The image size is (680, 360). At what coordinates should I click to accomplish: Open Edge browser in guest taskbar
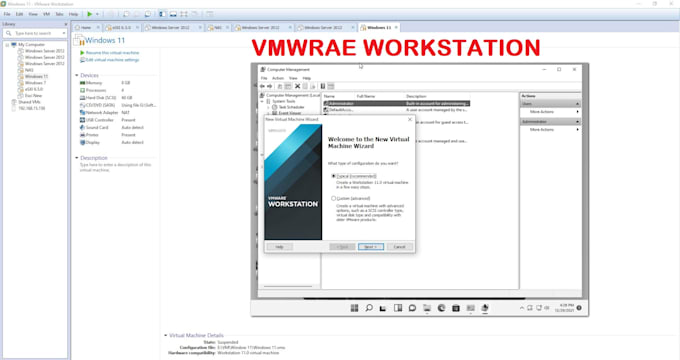click(x=441, y=308)
